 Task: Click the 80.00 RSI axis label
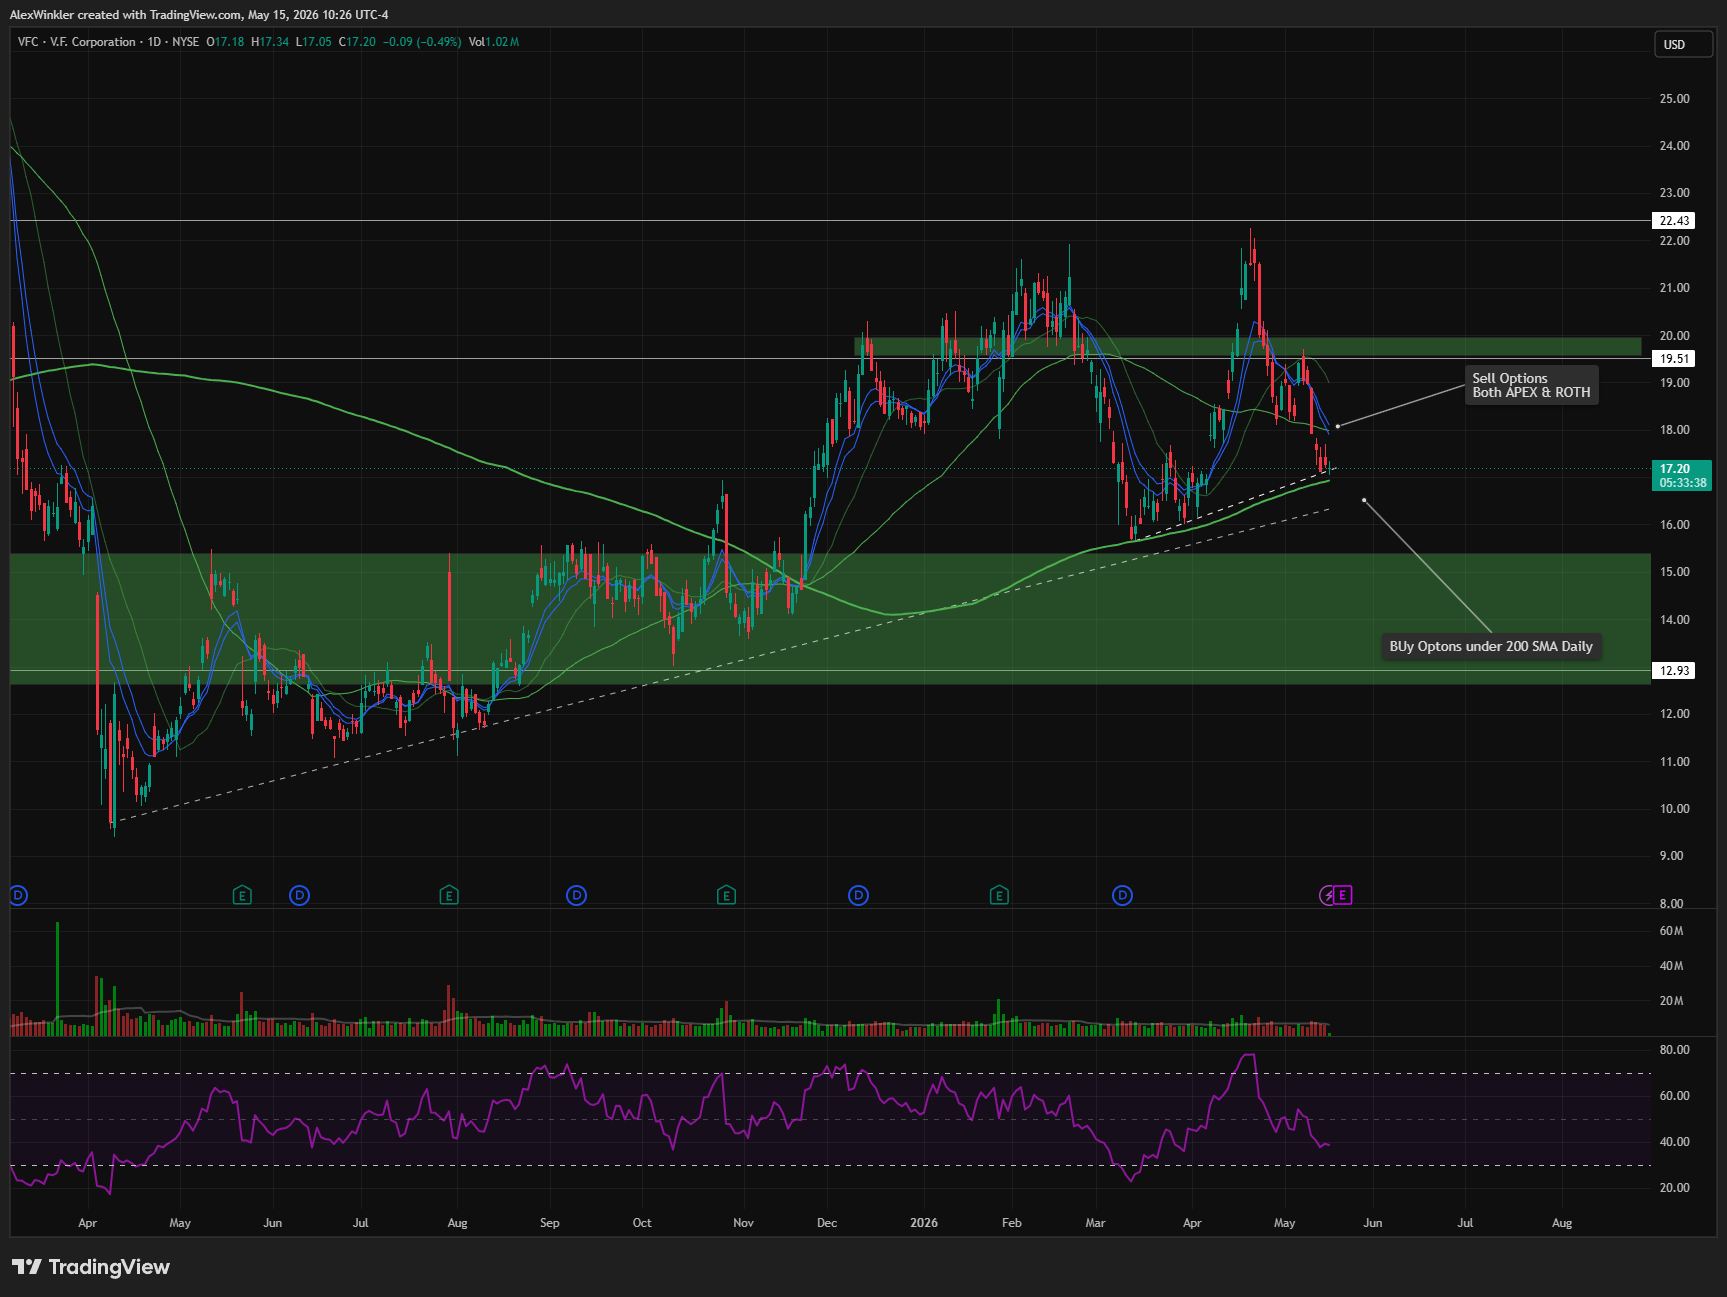1675,1050
